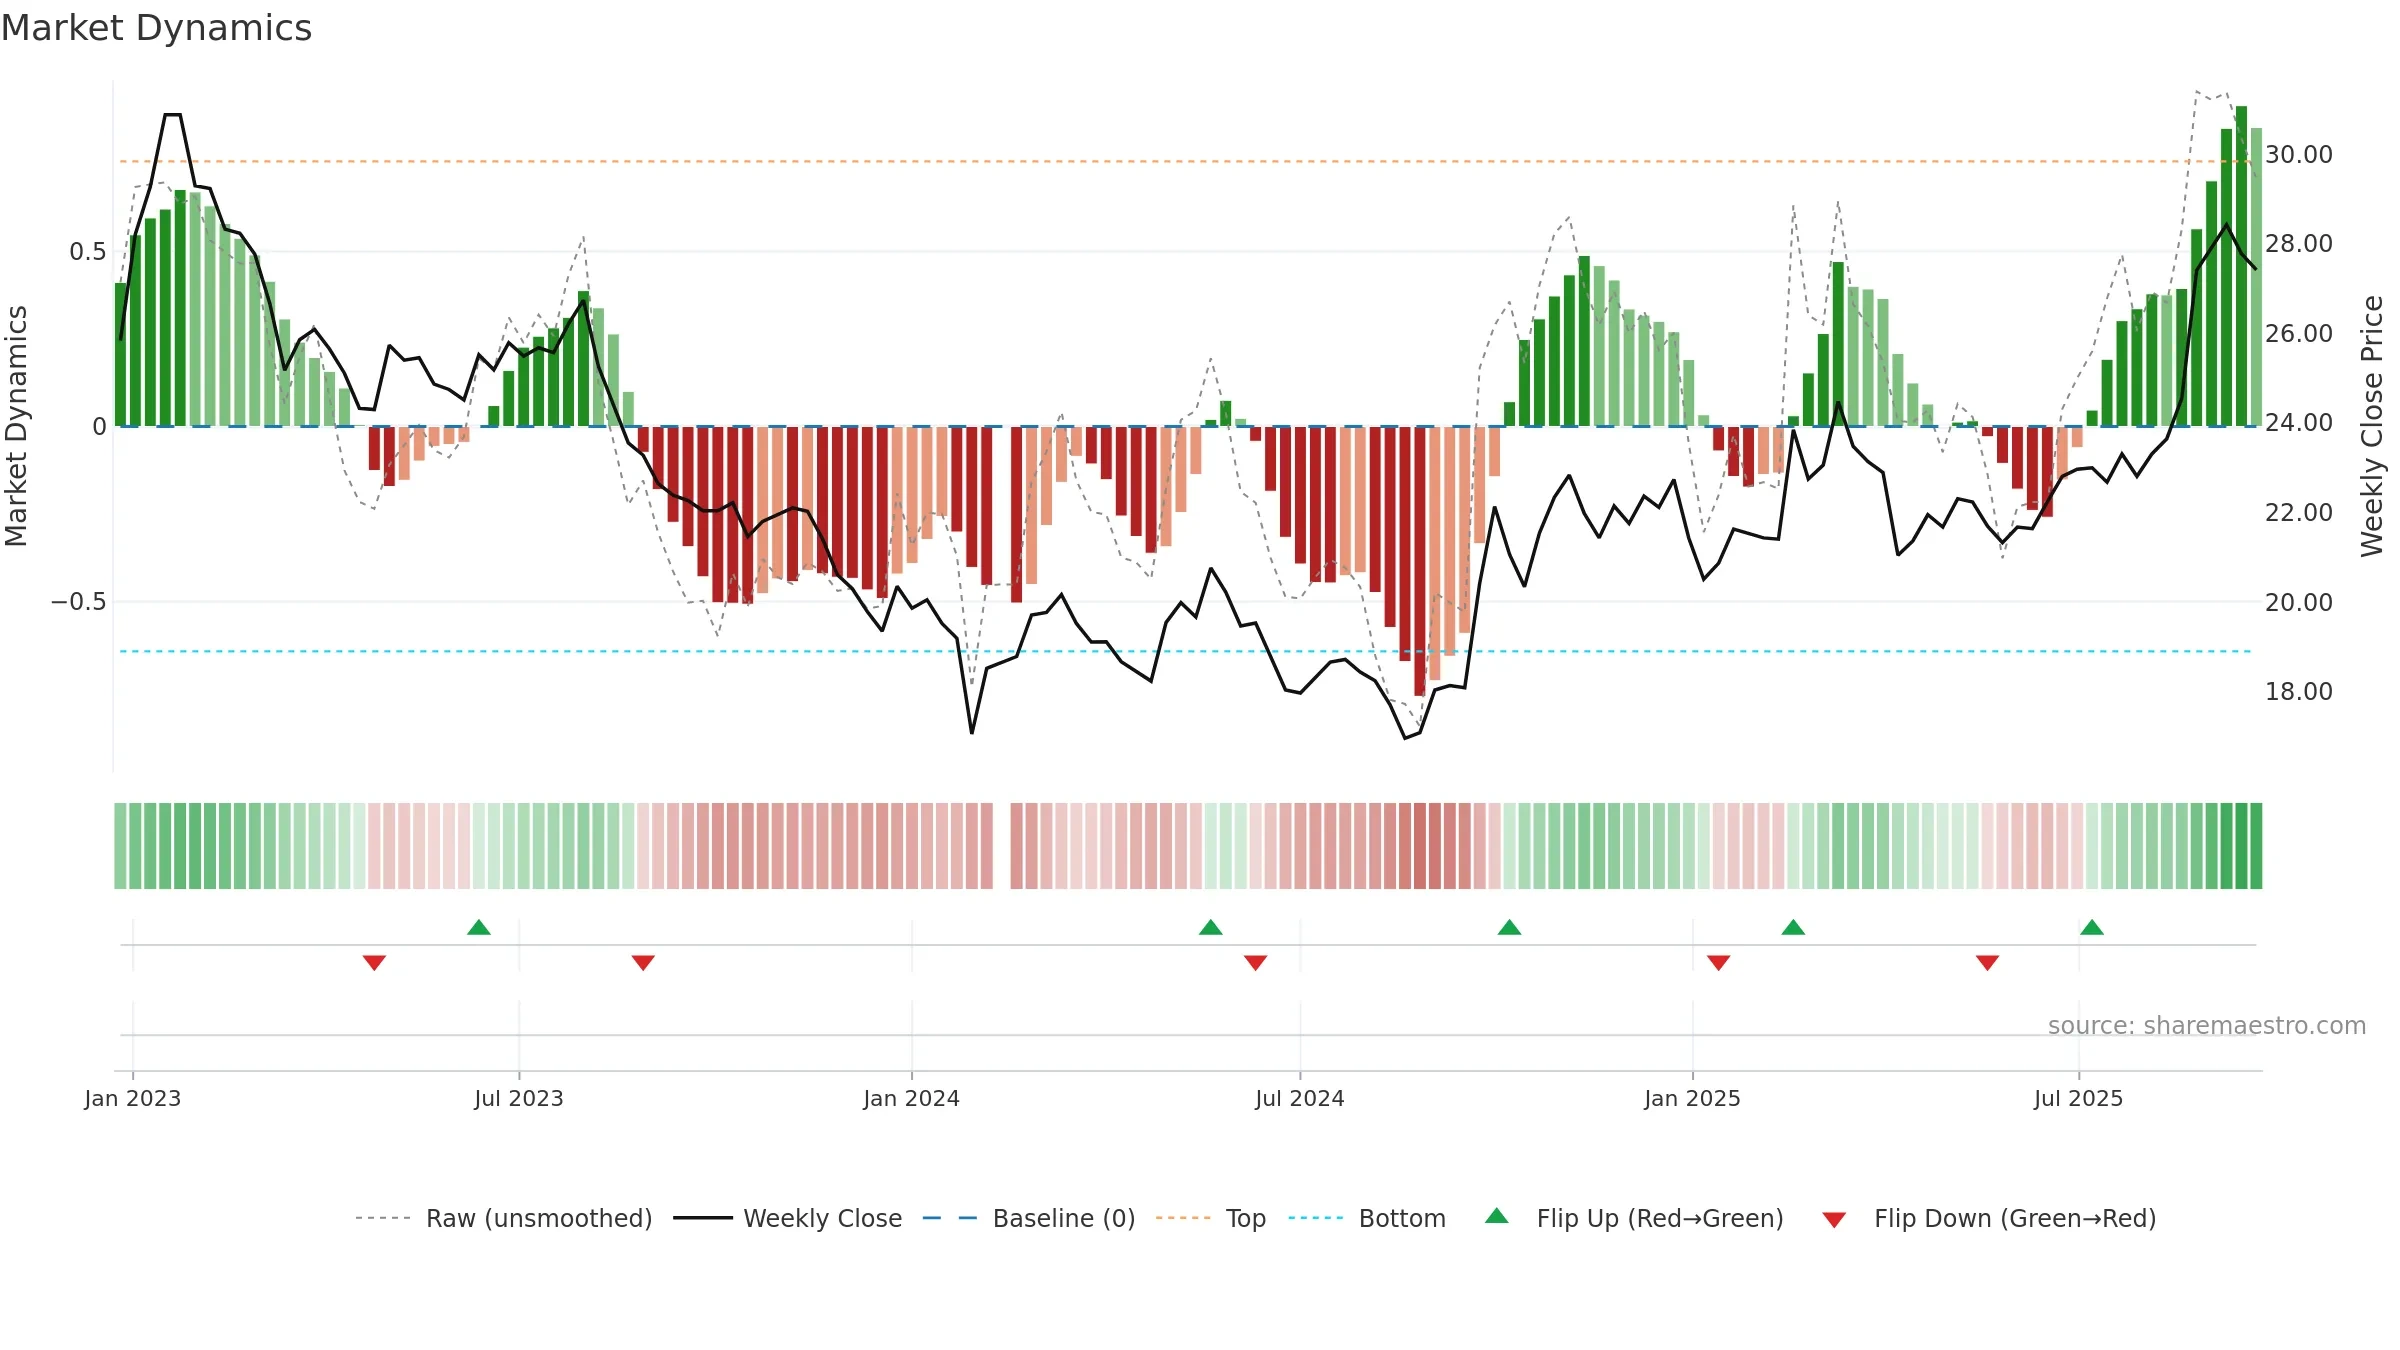Click the Jul 2024 axis label
The height and width of the screenshot is (1350, 2400).
1300,1098
